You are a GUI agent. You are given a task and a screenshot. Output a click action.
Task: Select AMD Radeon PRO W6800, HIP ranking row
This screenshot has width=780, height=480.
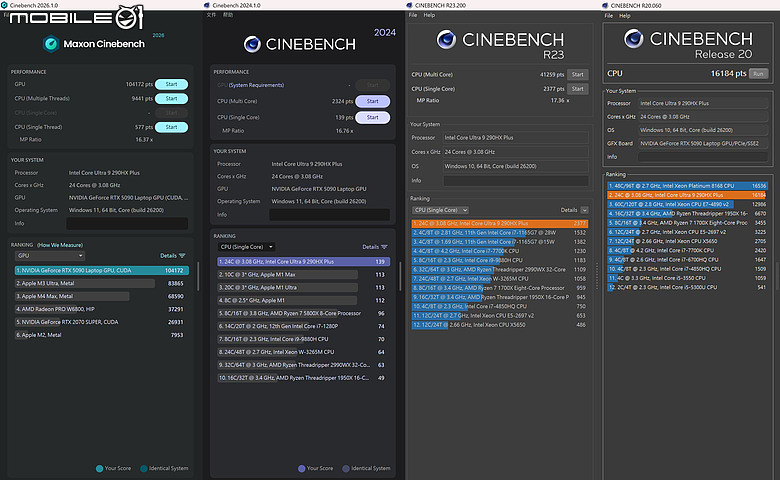[x=101, y=309]
